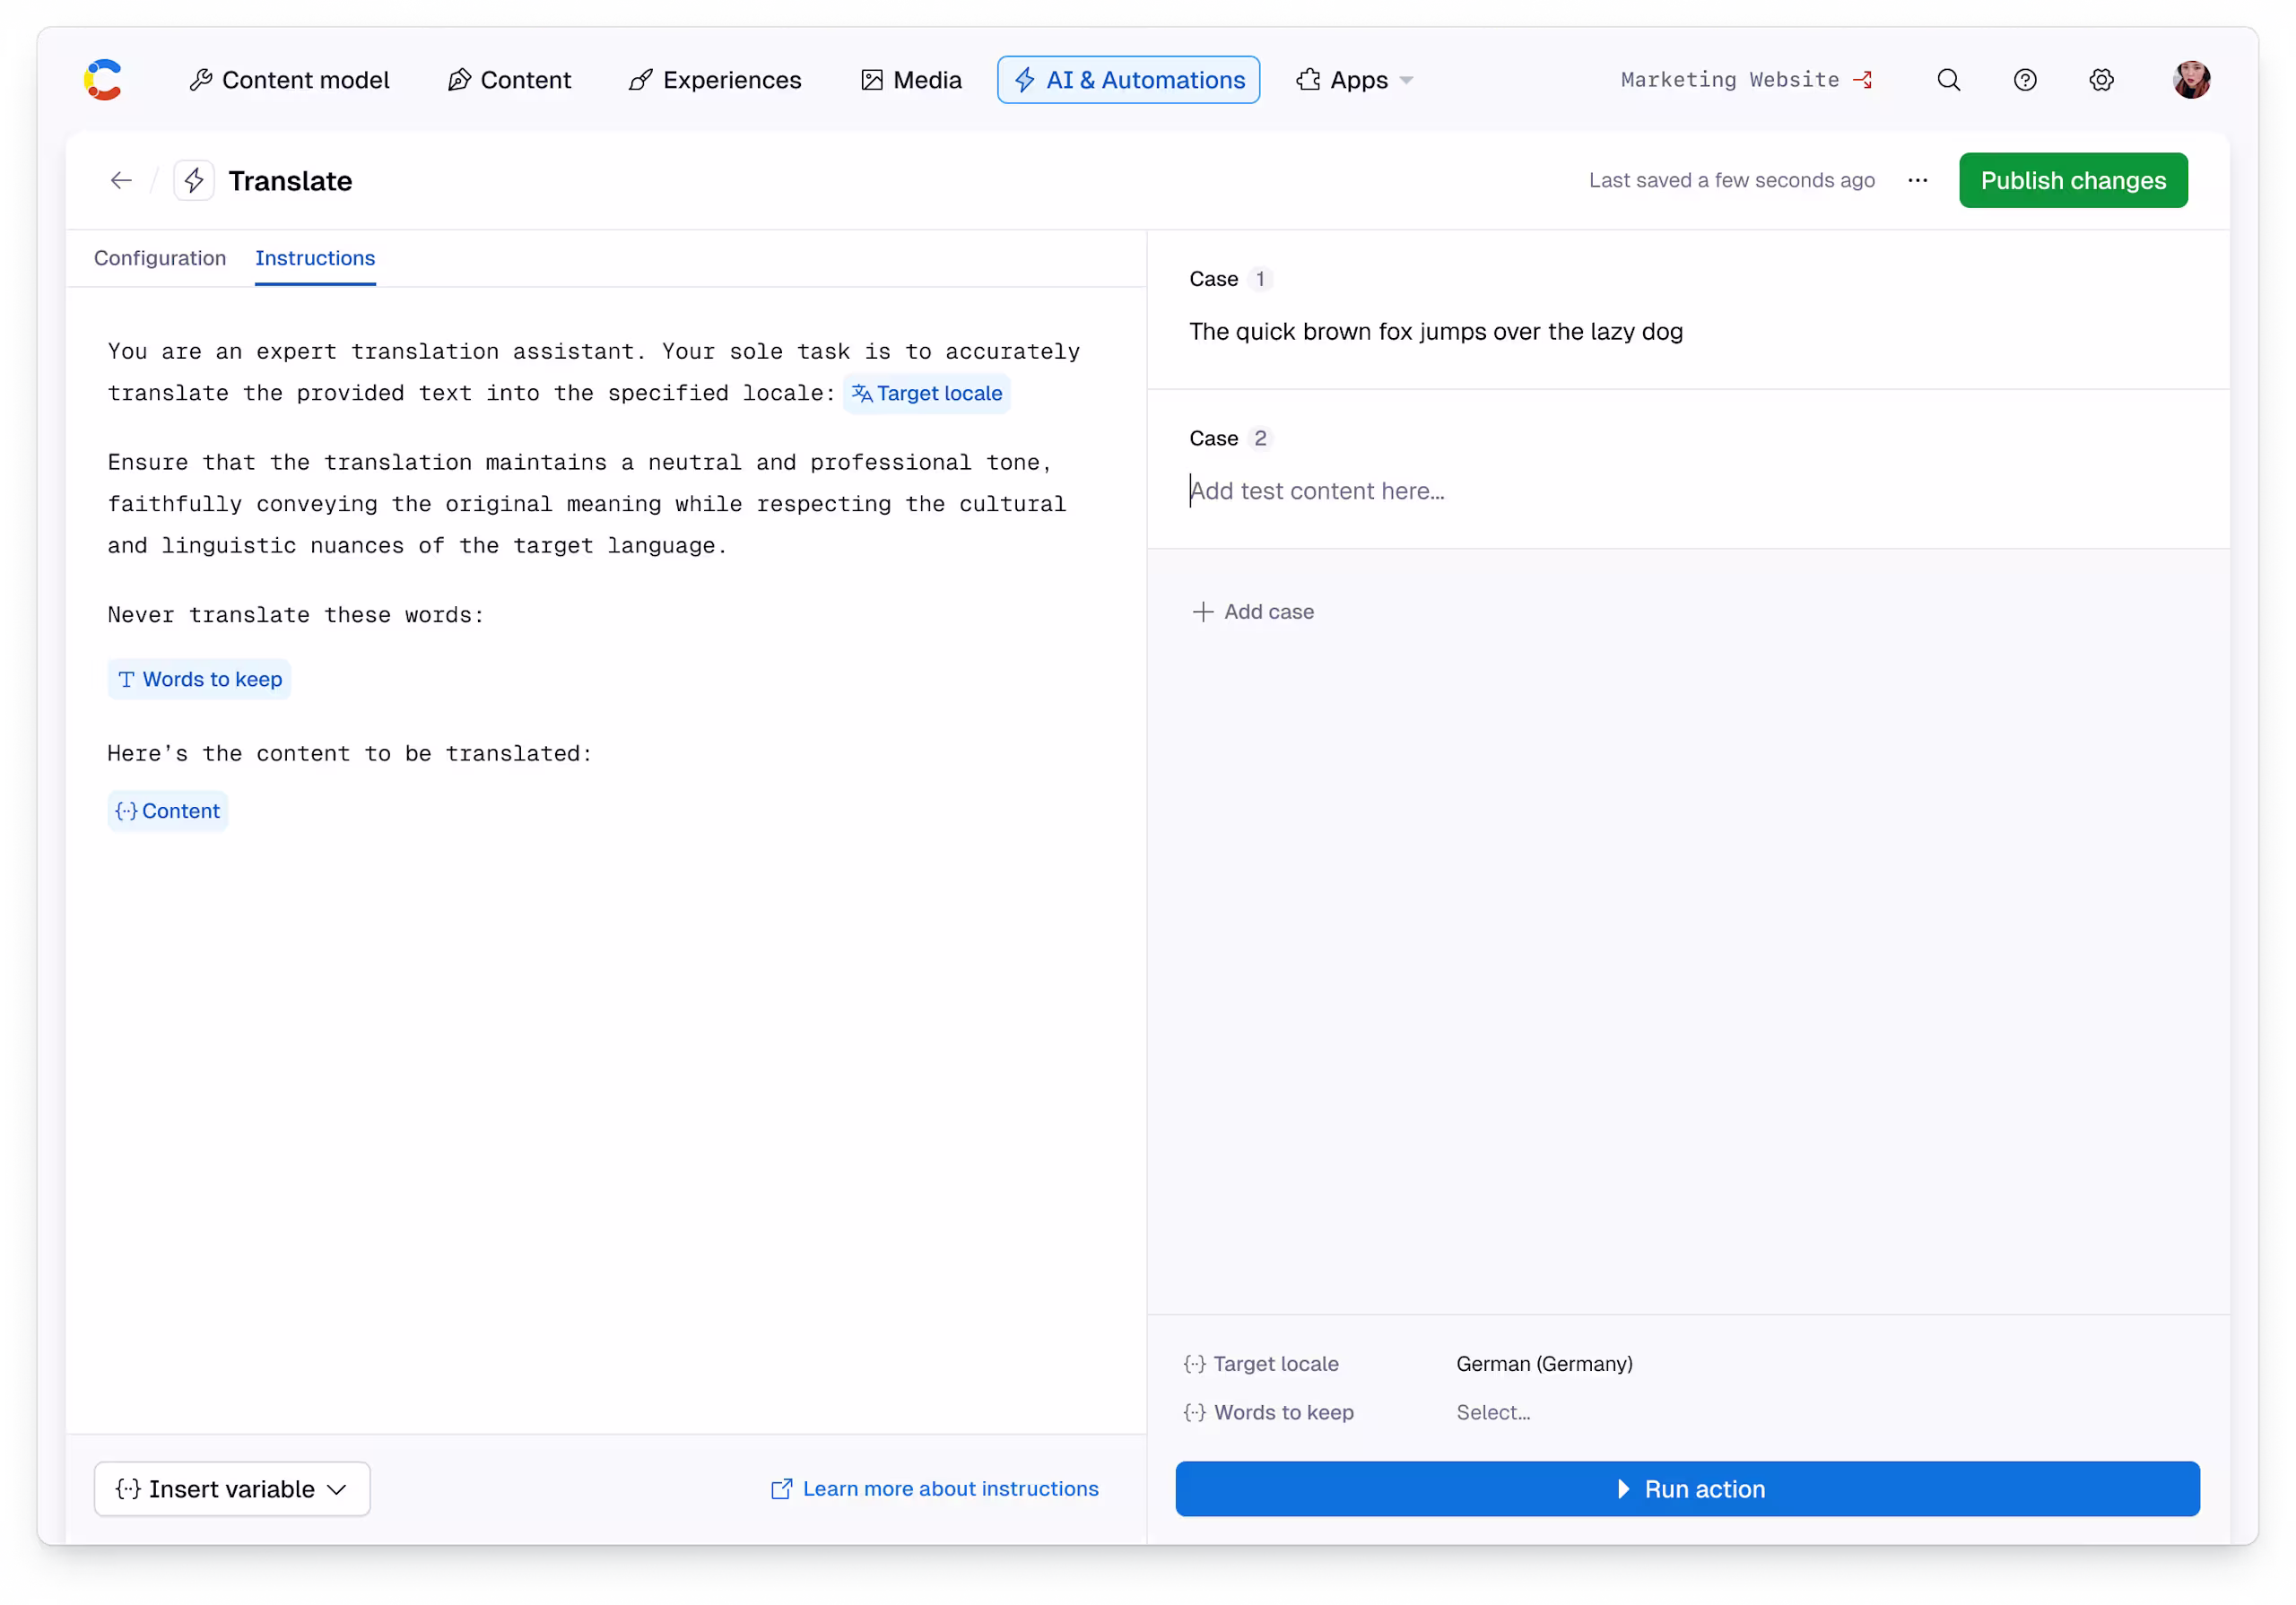The width and height of the screenshot is (2296, 1605).
Task: Publish changes with the green button
Action: pyautogui.click(x=2072, y=180)
